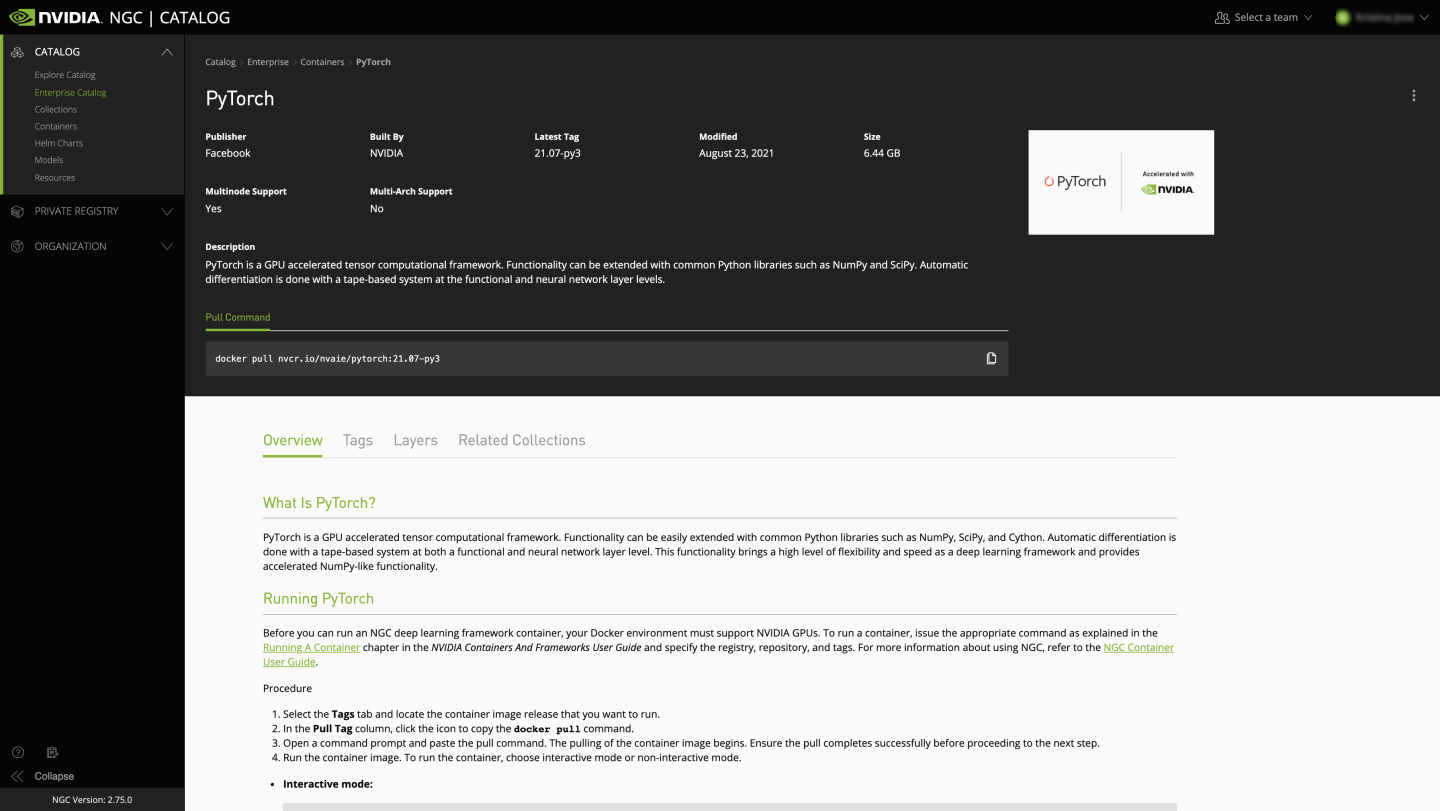
Task: Open Private Registry via its sidebar icon
Action: [x=16, y=211]
